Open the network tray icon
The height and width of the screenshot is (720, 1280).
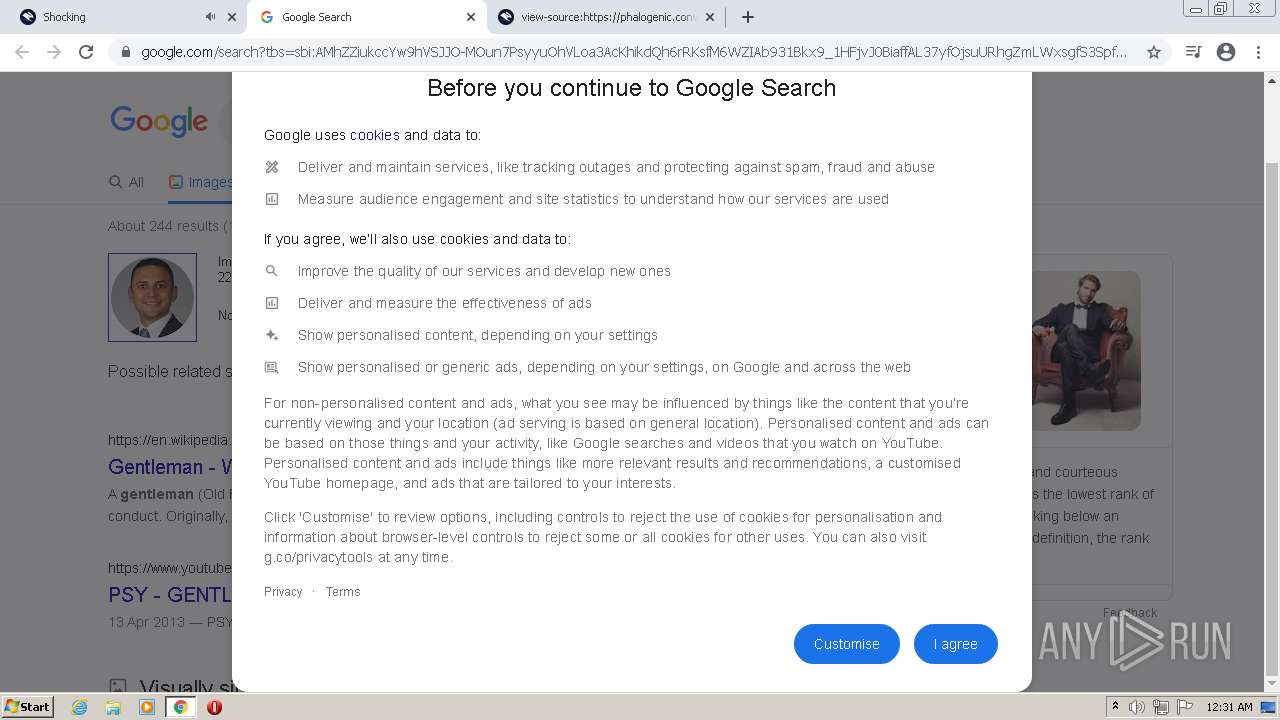(1161, 707)
